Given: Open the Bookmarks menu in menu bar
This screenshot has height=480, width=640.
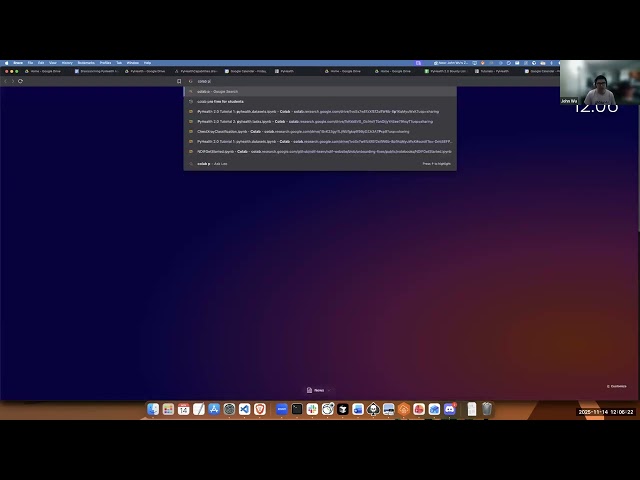Looking at the screenshot, I should [x=86, y=62].
